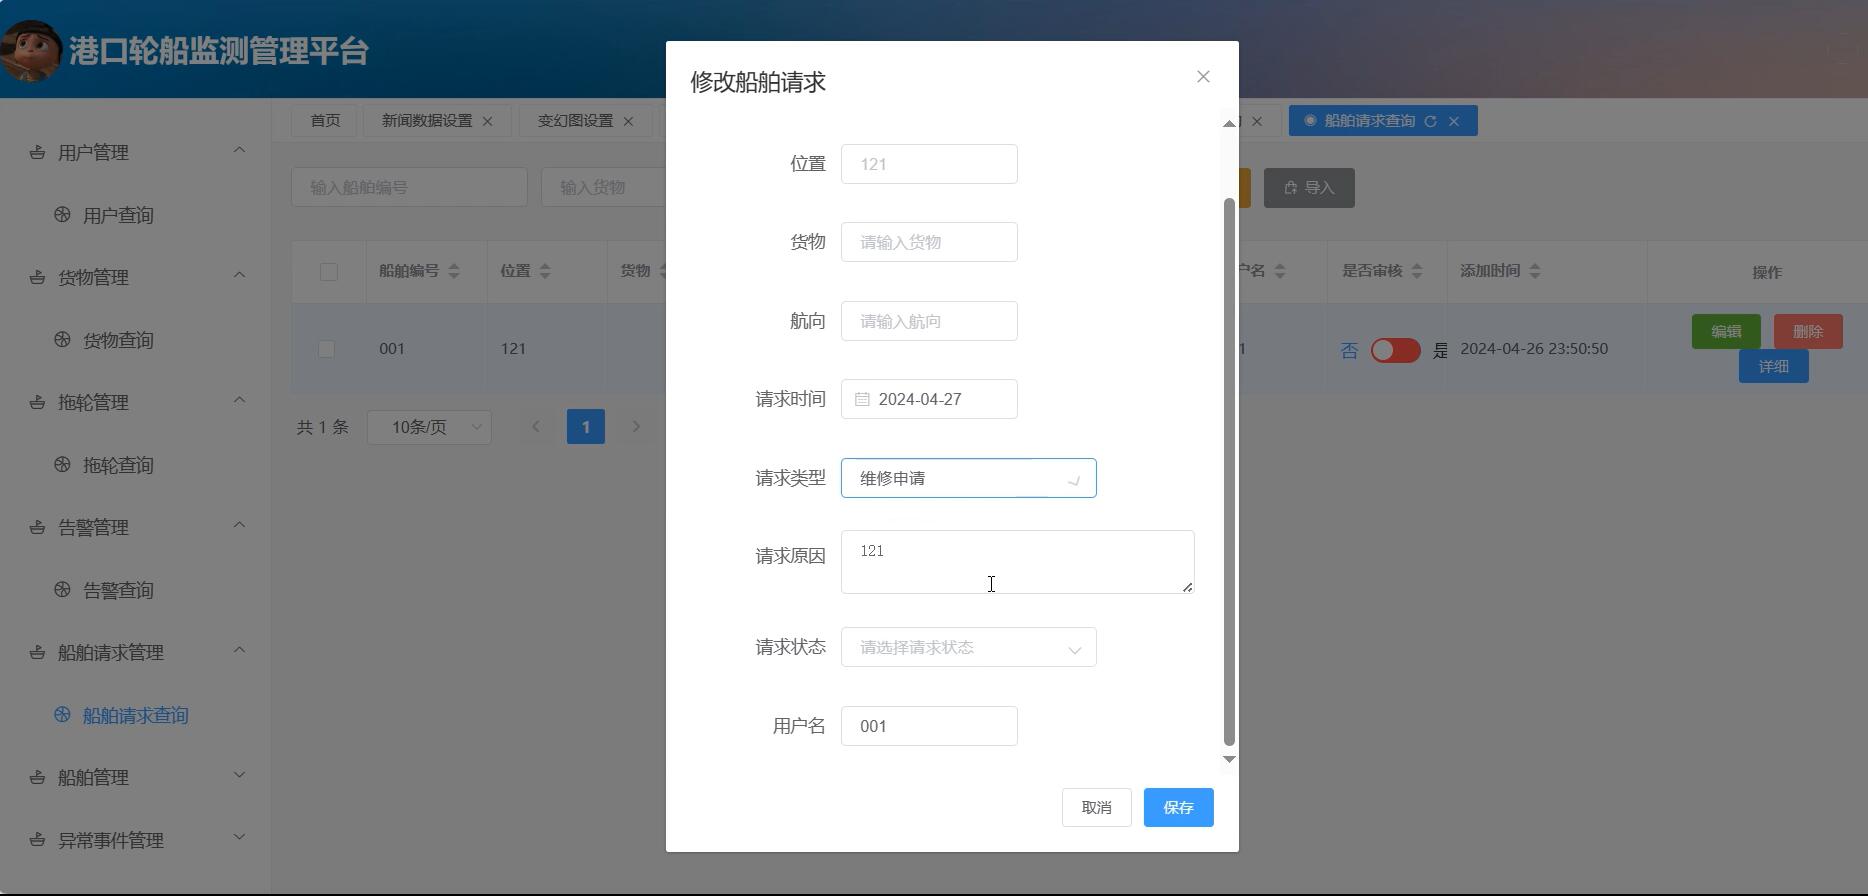Click the icon beside 拖轮查询
Screen dimensions: 1868x896
tap(62, 464)
